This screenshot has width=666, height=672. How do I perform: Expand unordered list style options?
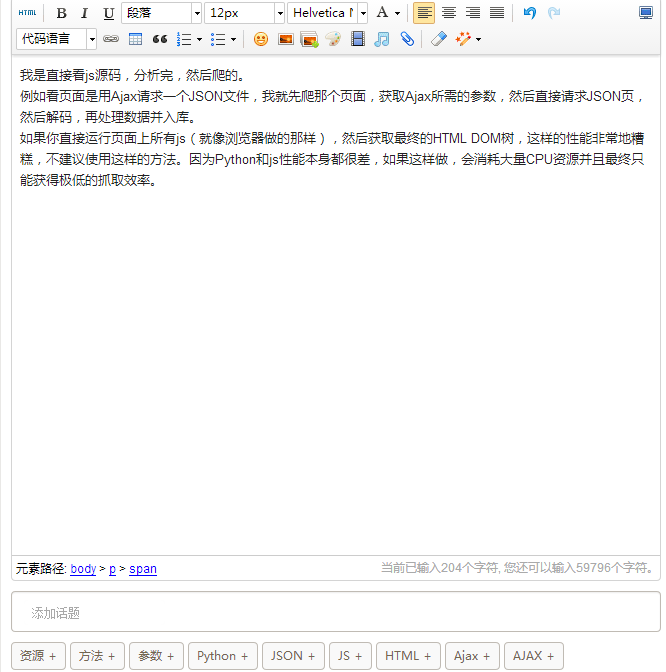click(x=233, y=39)
